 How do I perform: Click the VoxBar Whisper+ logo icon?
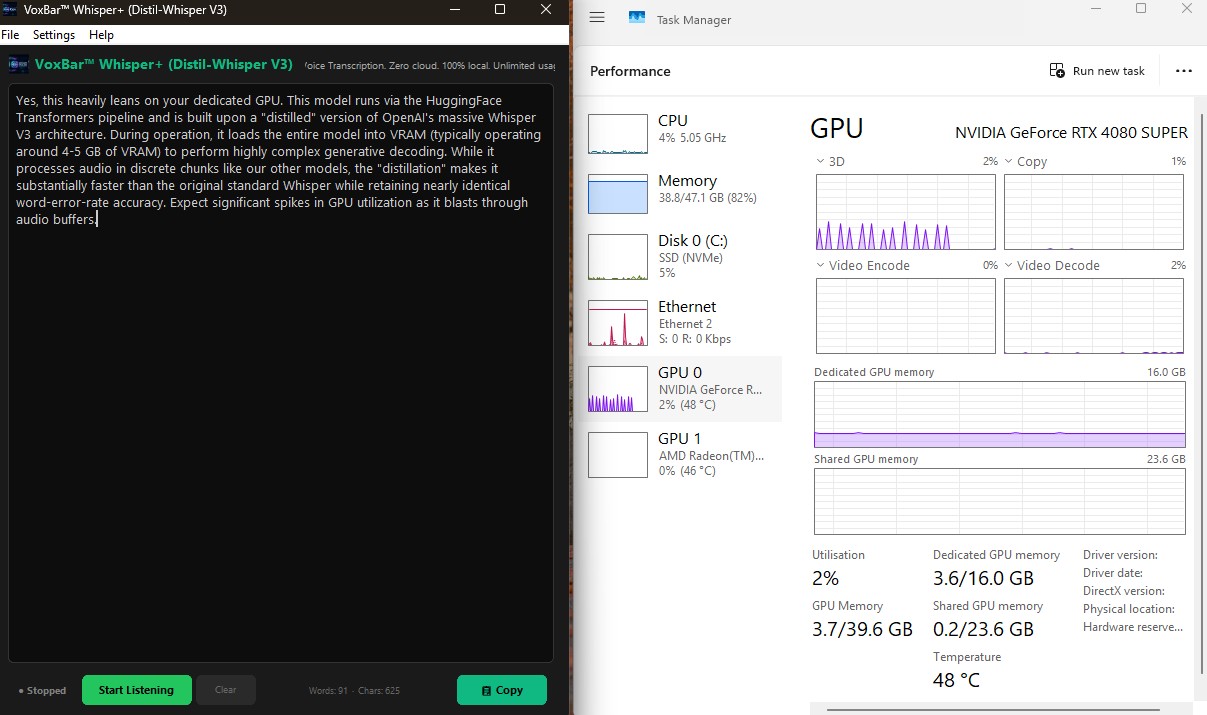coord(18,63)
